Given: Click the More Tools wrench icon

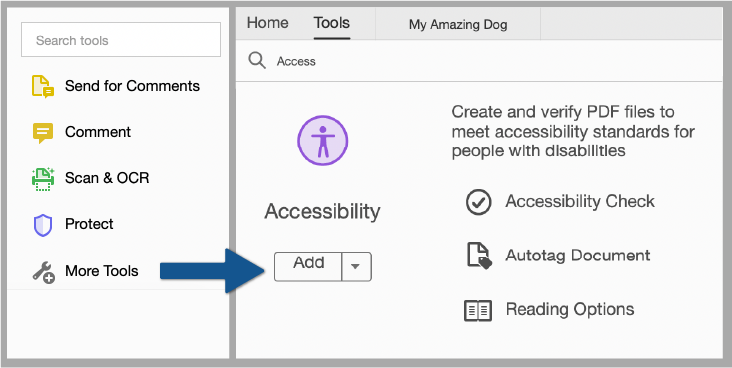Looking at the screenshot, I should (43, 272).
